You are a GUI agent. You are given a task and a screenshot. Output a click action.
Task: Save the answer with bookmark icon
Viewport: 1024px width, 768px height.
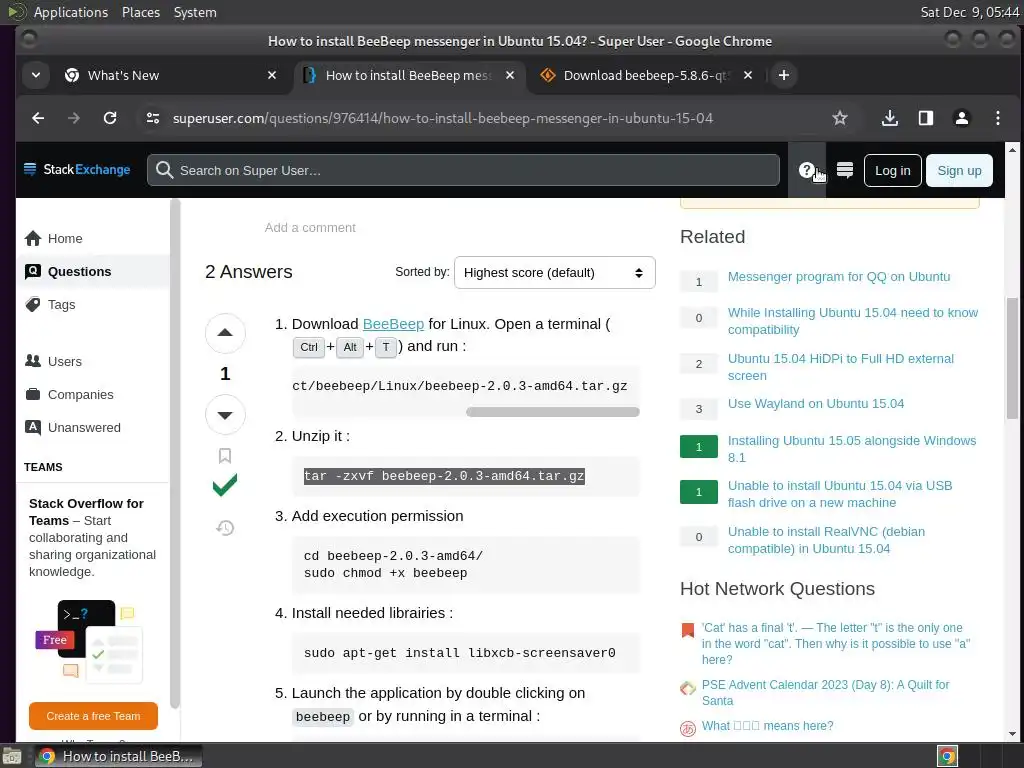point(225,455)
